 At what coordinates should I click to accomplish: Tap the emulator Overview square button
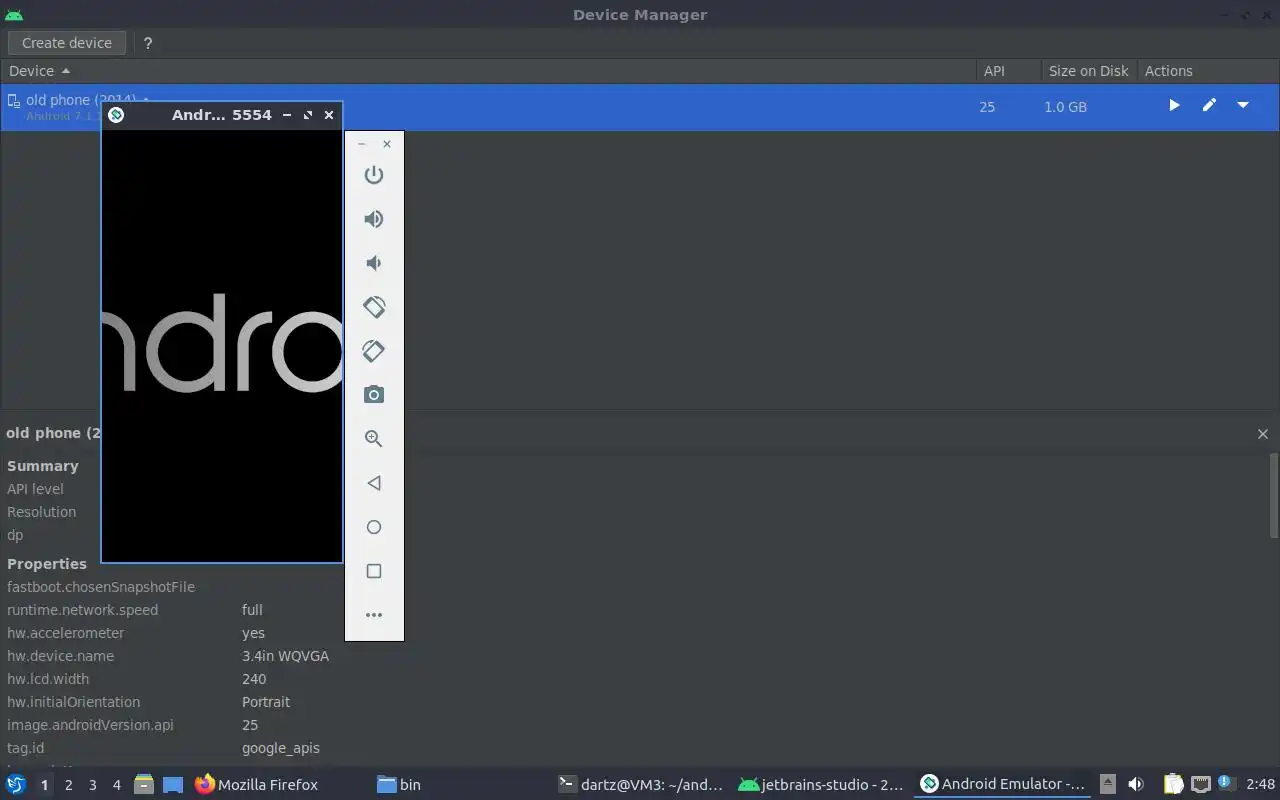coord(374,571)
